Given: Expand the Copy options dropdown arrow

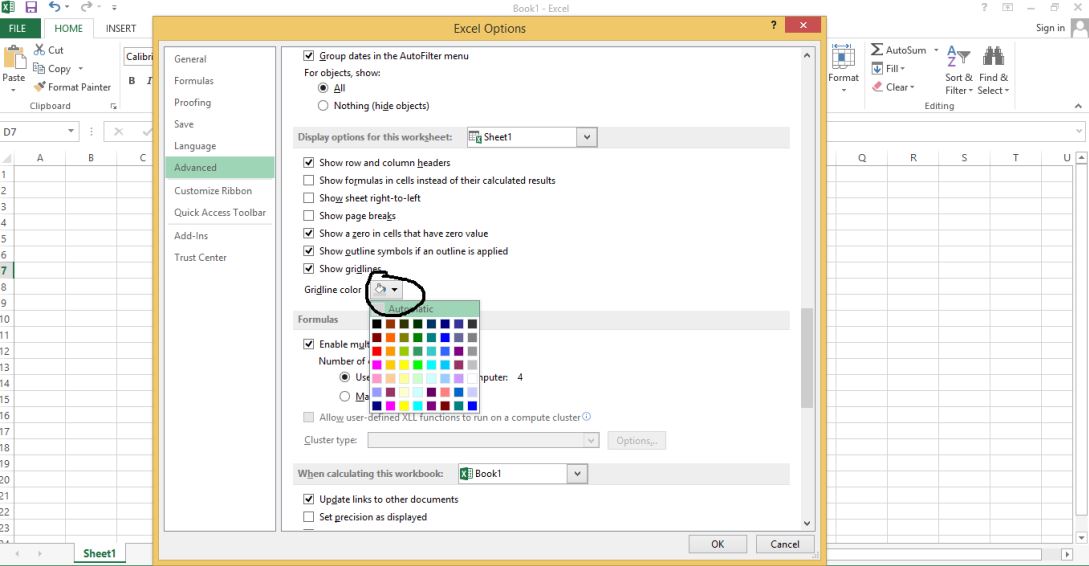Looking at the screenshot, I should [81, 69].
